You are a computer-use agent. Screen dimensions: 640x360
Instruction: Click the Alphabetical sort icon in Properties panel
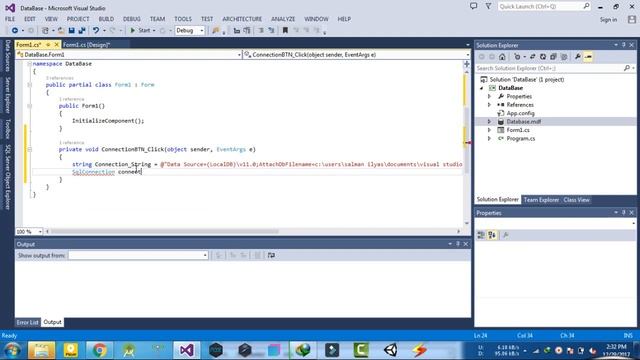click(492, 235)
